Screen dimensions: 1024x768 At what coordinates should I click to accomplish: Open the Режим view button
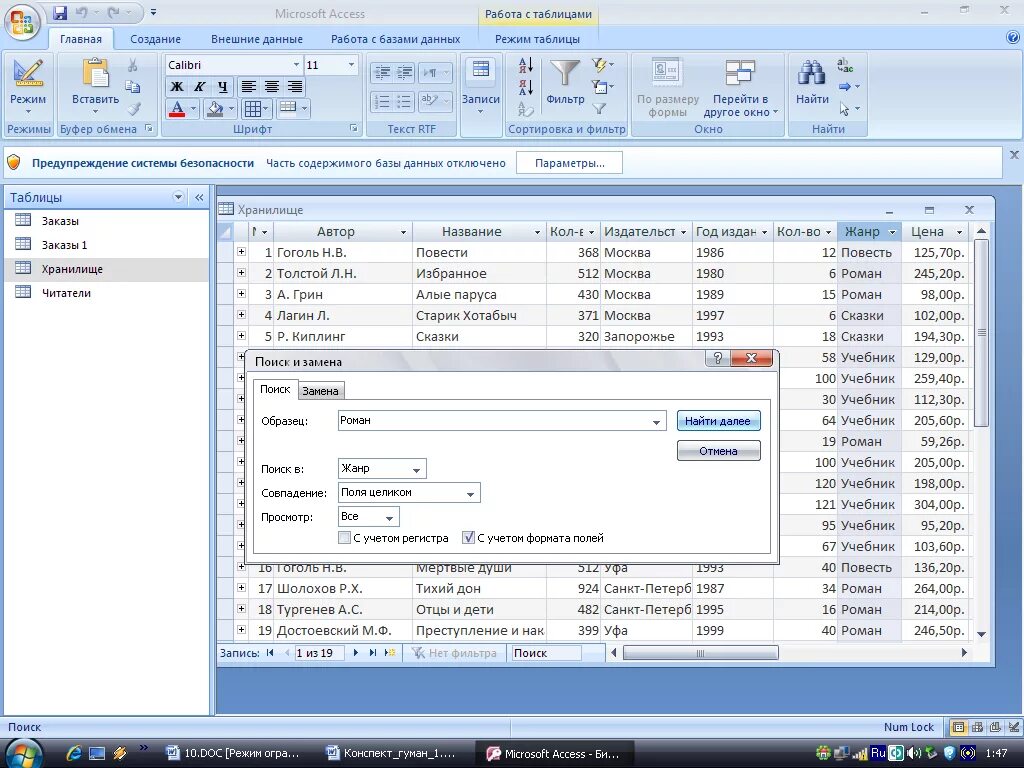pyautogui.click(x=27, y=87)
